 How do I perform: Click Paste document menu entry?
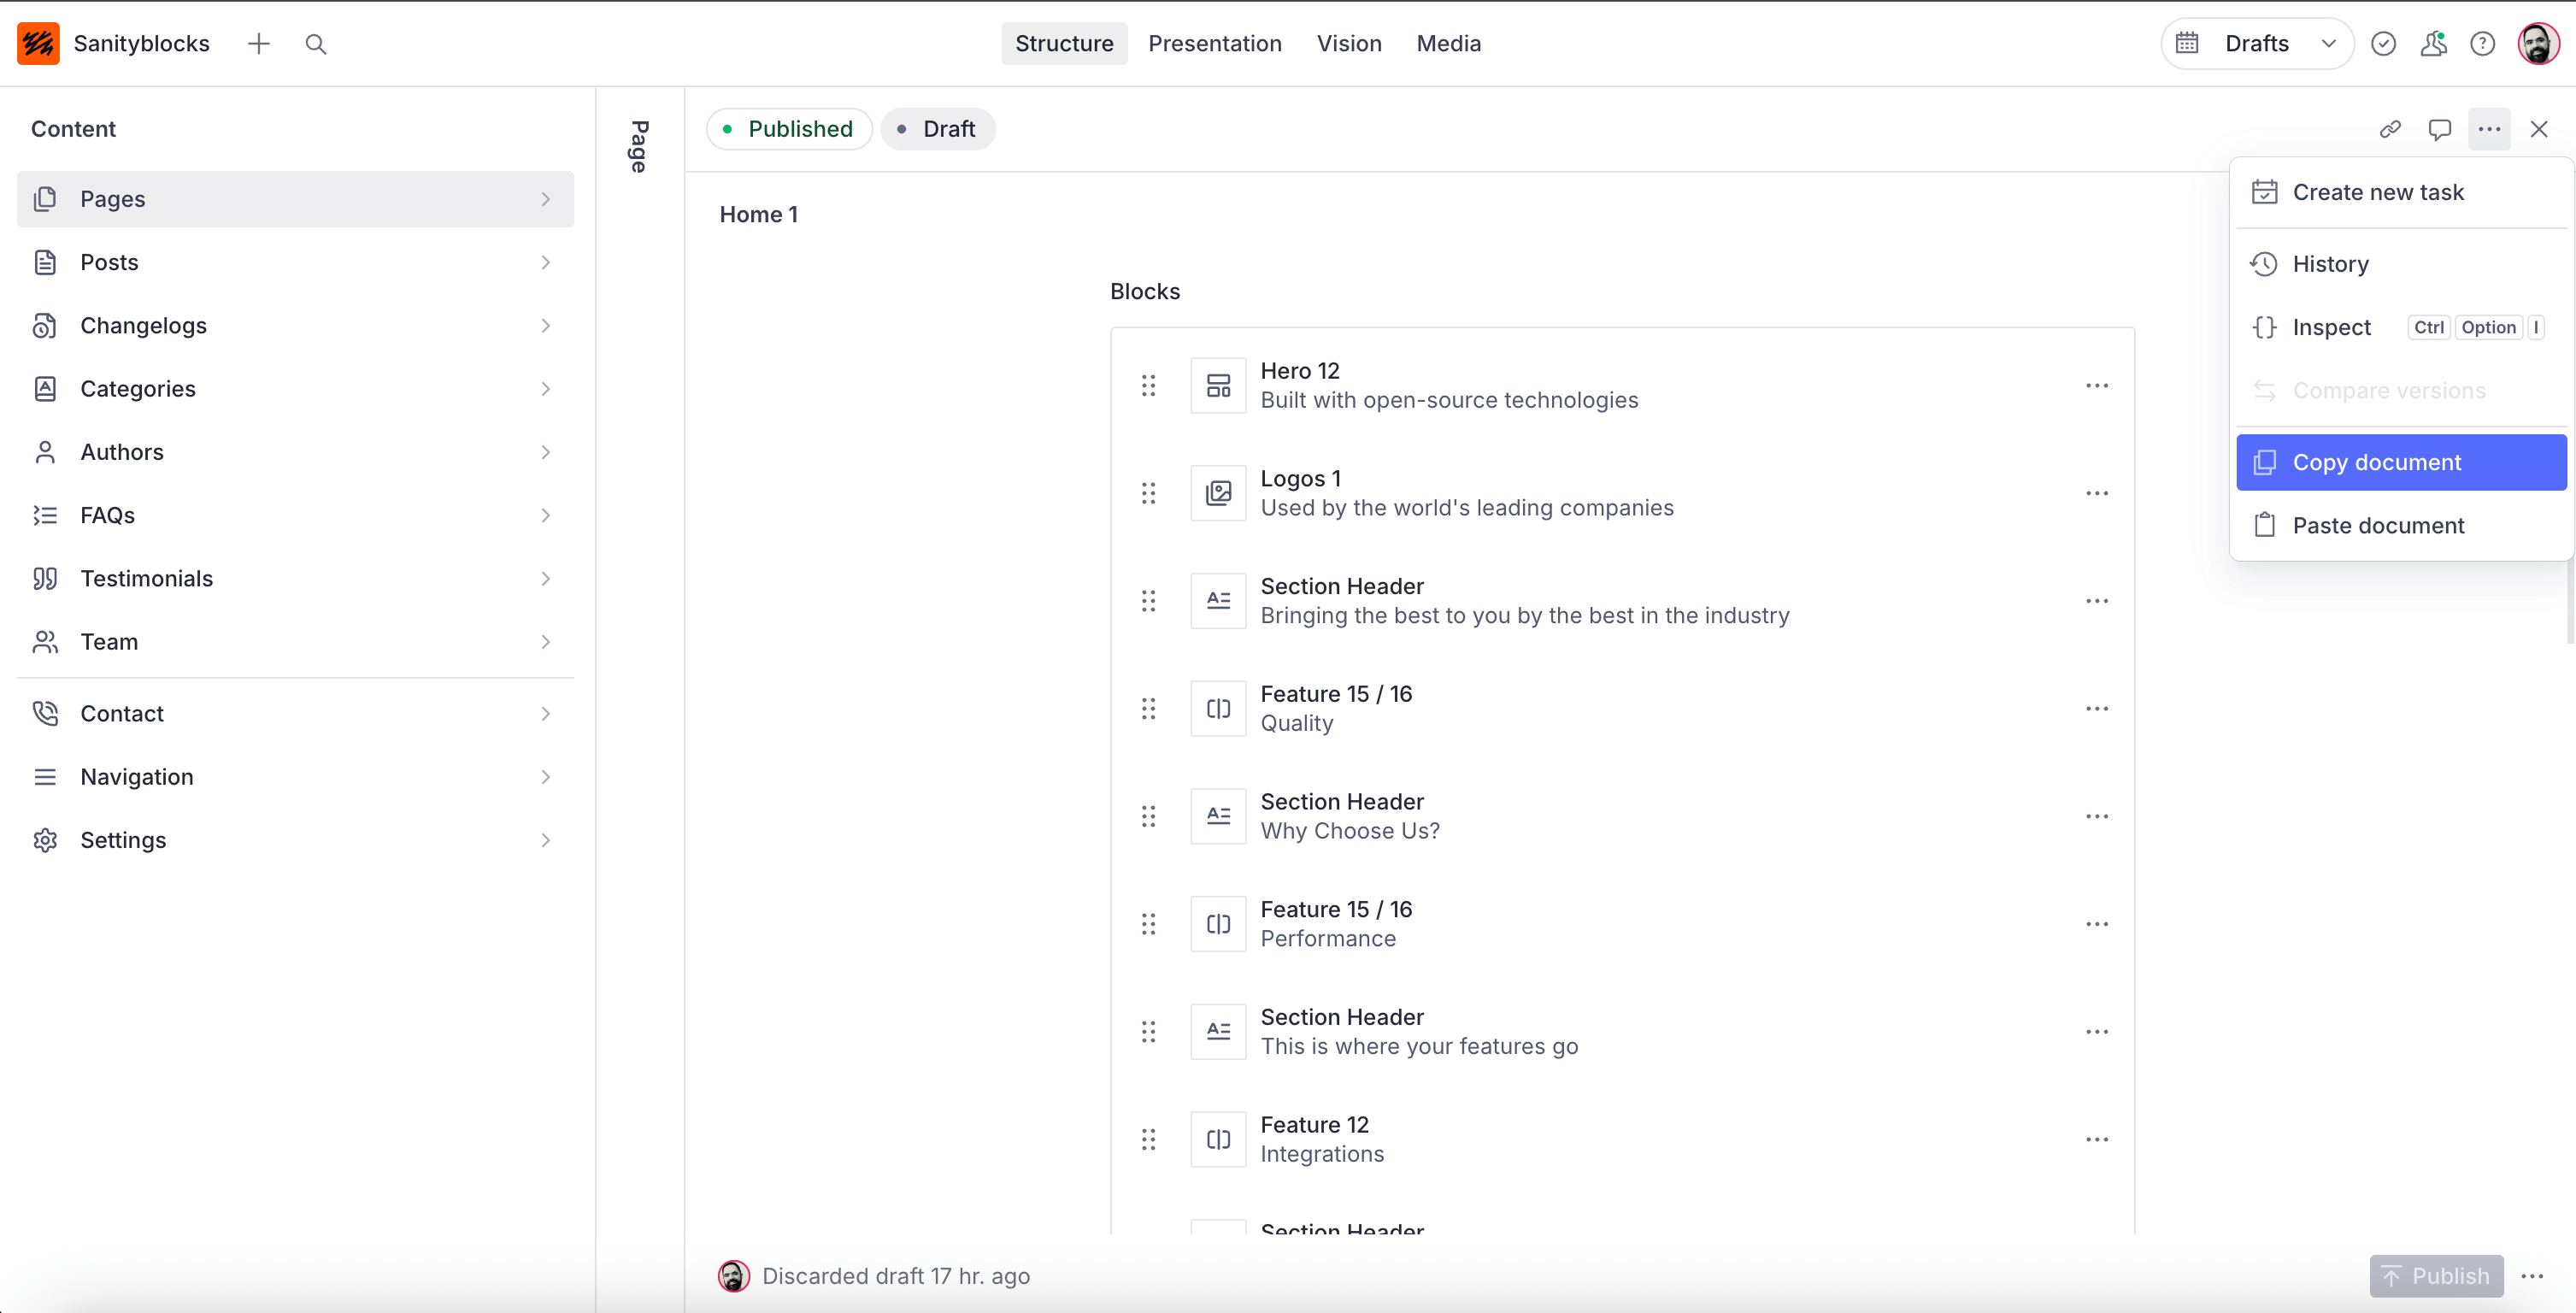coord(2378,525)
